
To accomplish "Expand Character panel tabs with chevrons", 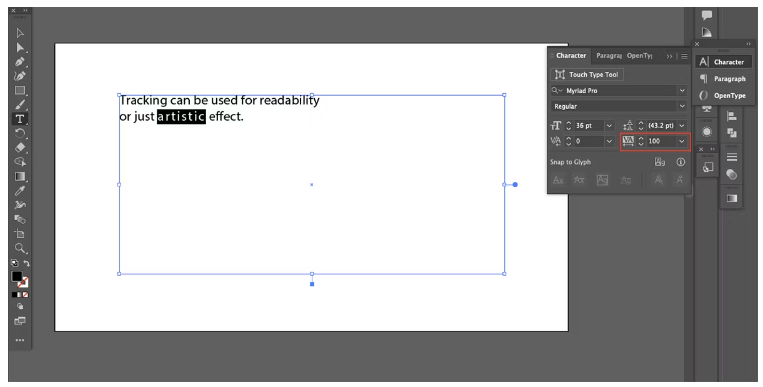I will 670,56.
